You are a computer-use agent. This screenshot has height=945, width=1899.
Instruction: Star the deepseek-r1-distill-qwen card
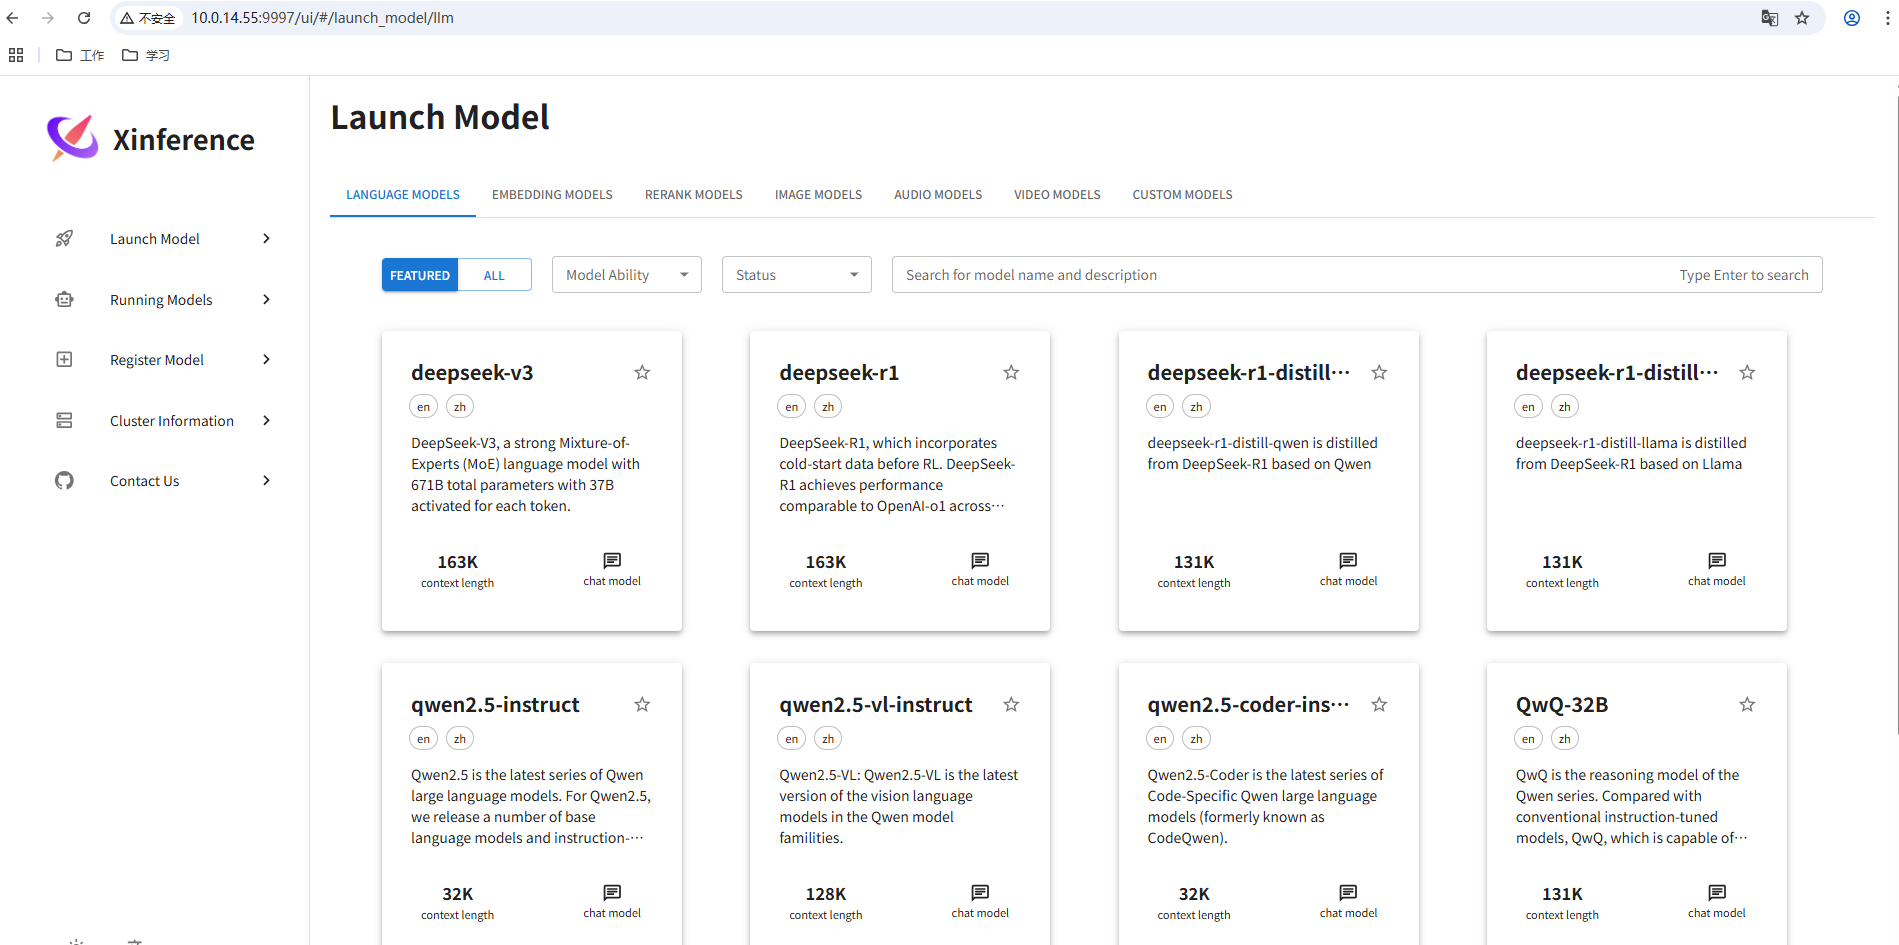coord(1379,372)
